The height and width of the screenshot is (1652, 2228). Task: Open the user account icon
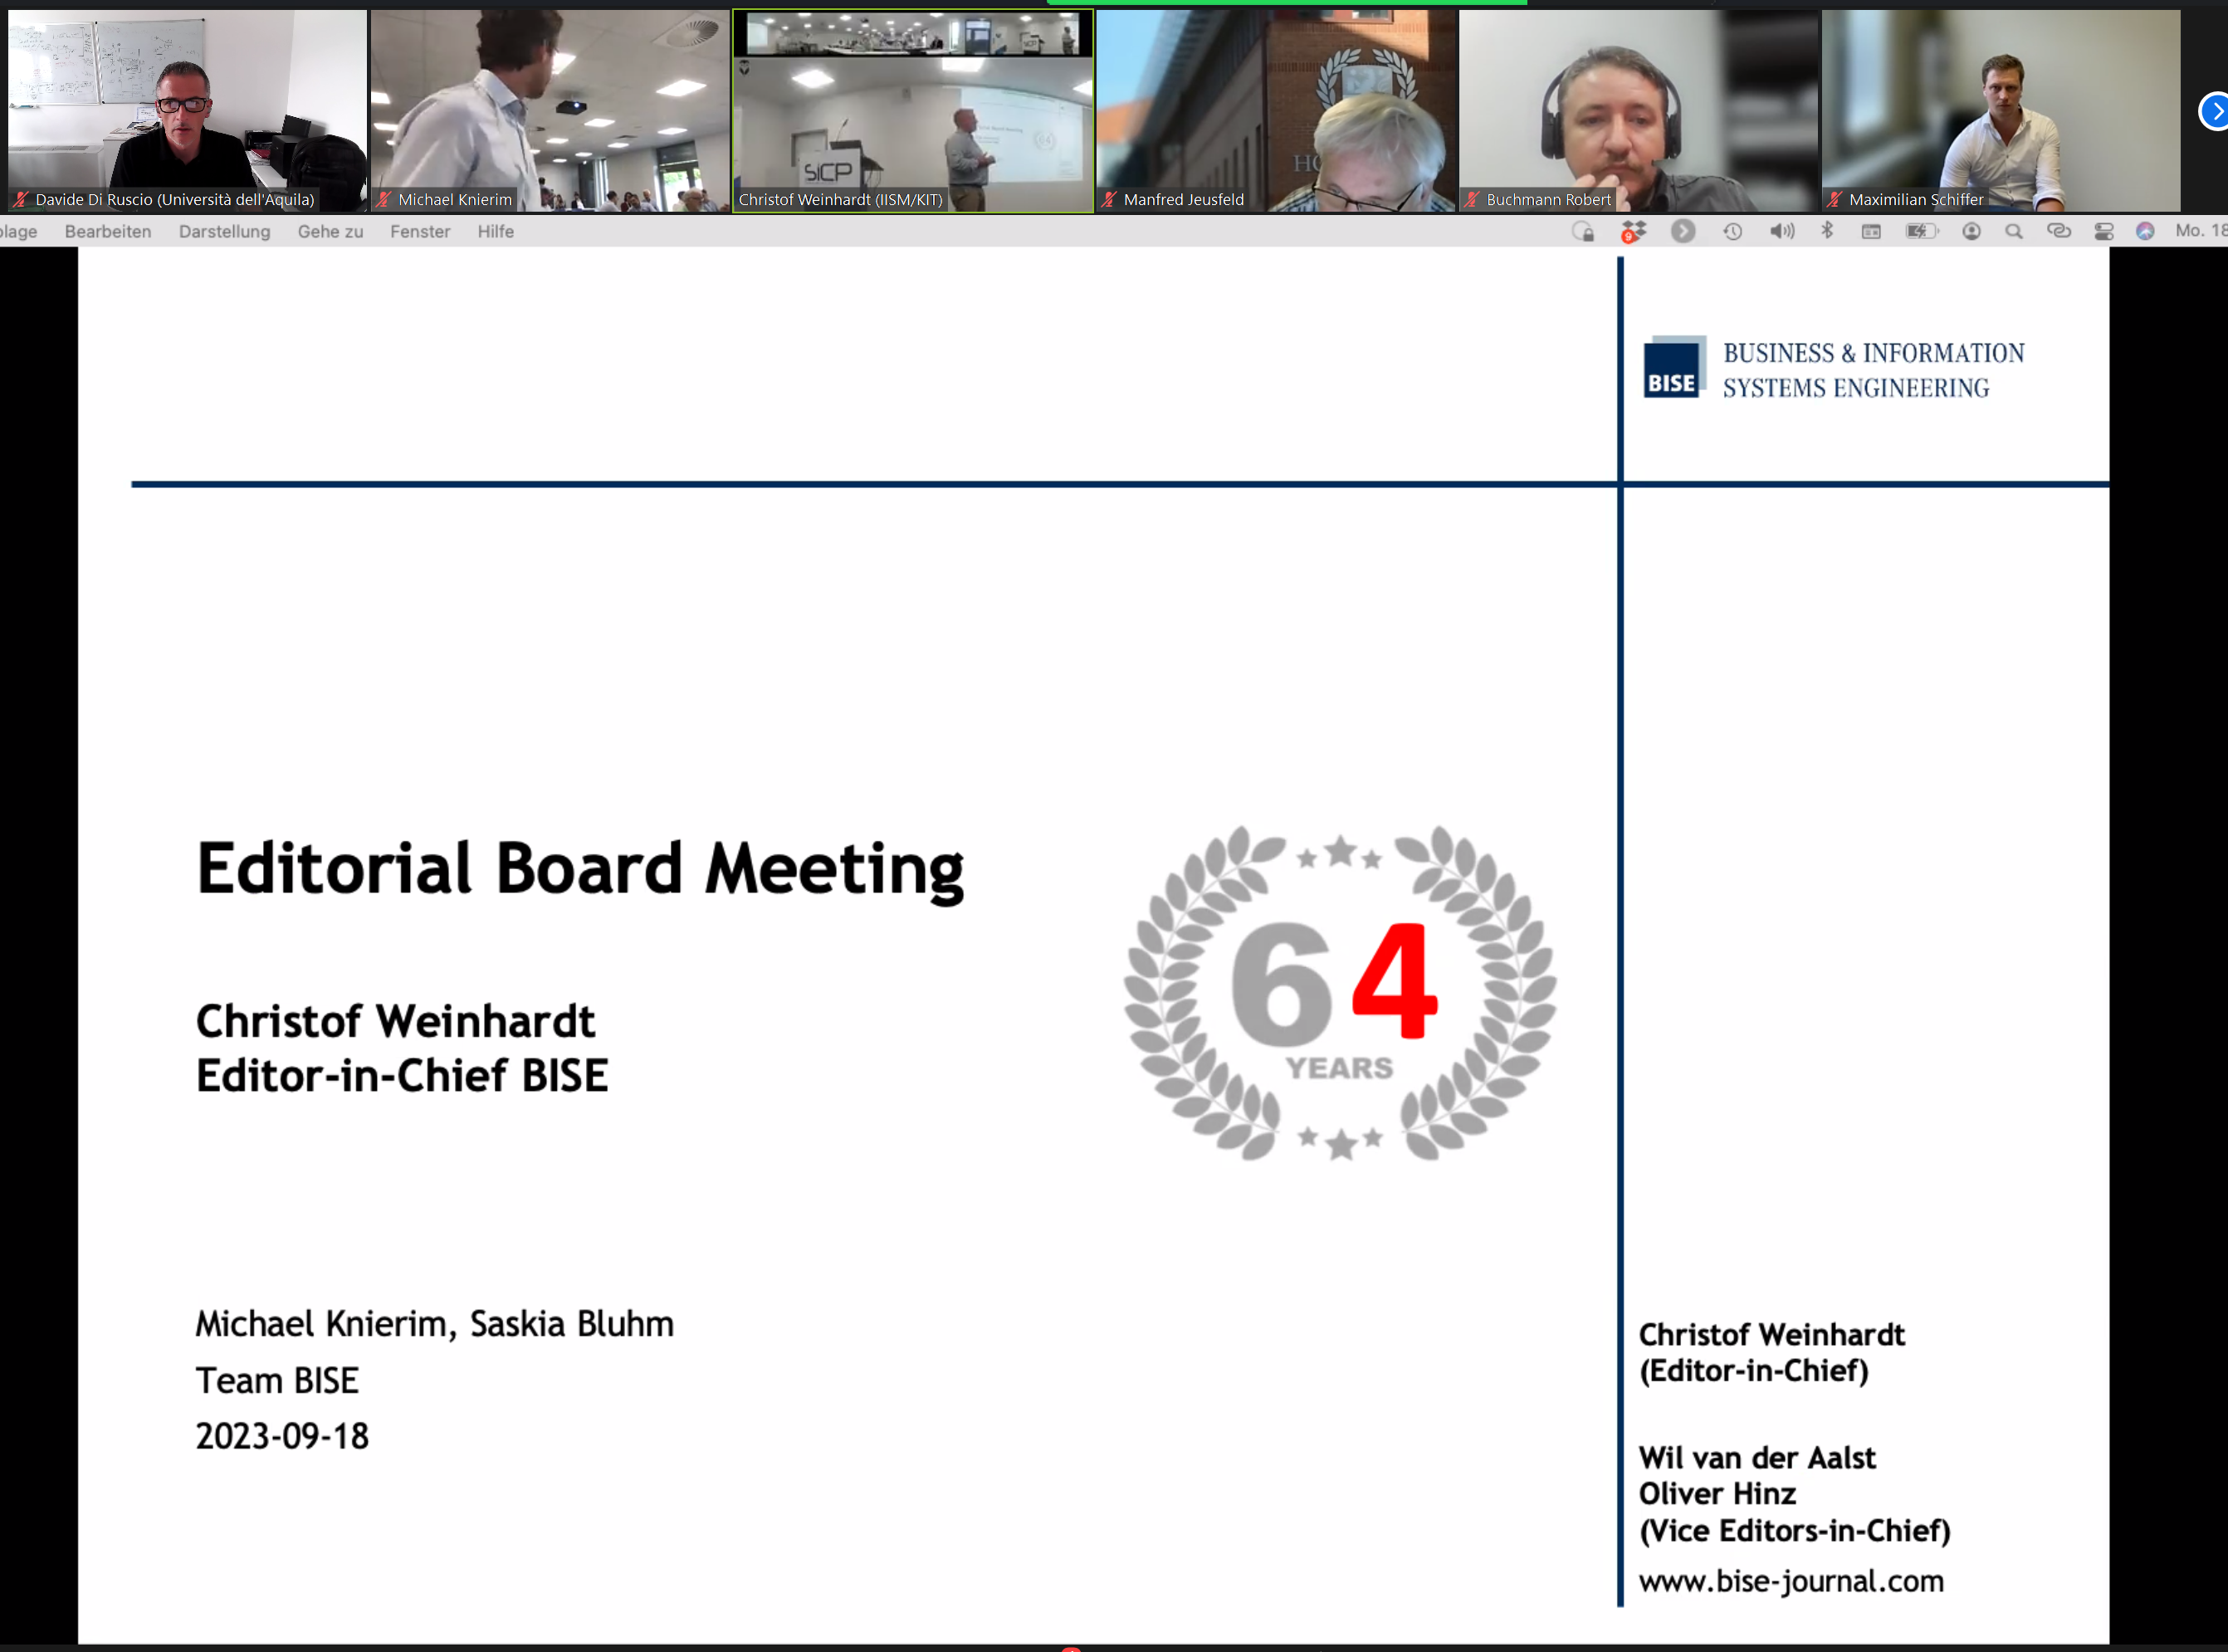tap(1971, 231)
